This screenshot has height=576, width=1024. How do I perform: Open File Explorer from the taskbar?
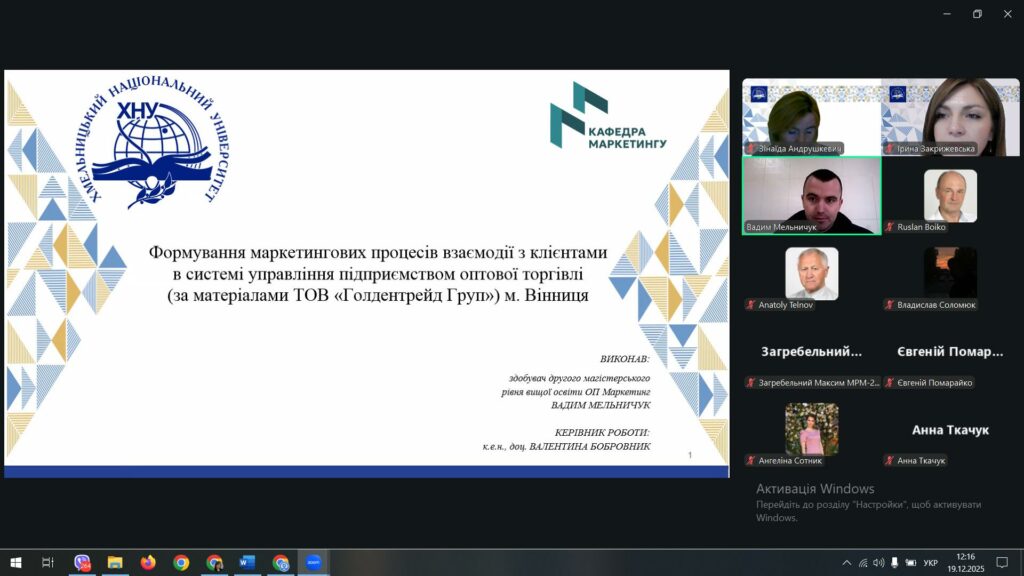pyautogui.click(x=115, y=563)
